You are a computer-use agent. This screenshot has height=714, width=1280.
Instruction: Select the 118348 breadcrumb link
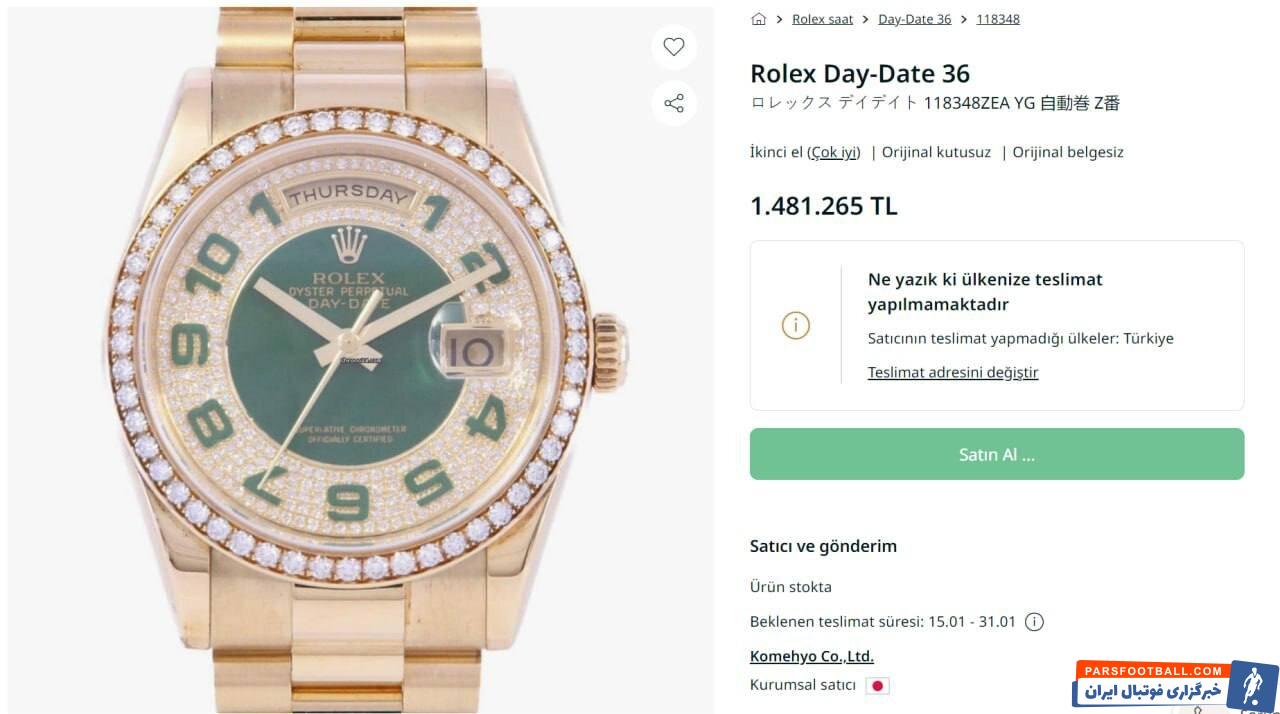(997, 19)
